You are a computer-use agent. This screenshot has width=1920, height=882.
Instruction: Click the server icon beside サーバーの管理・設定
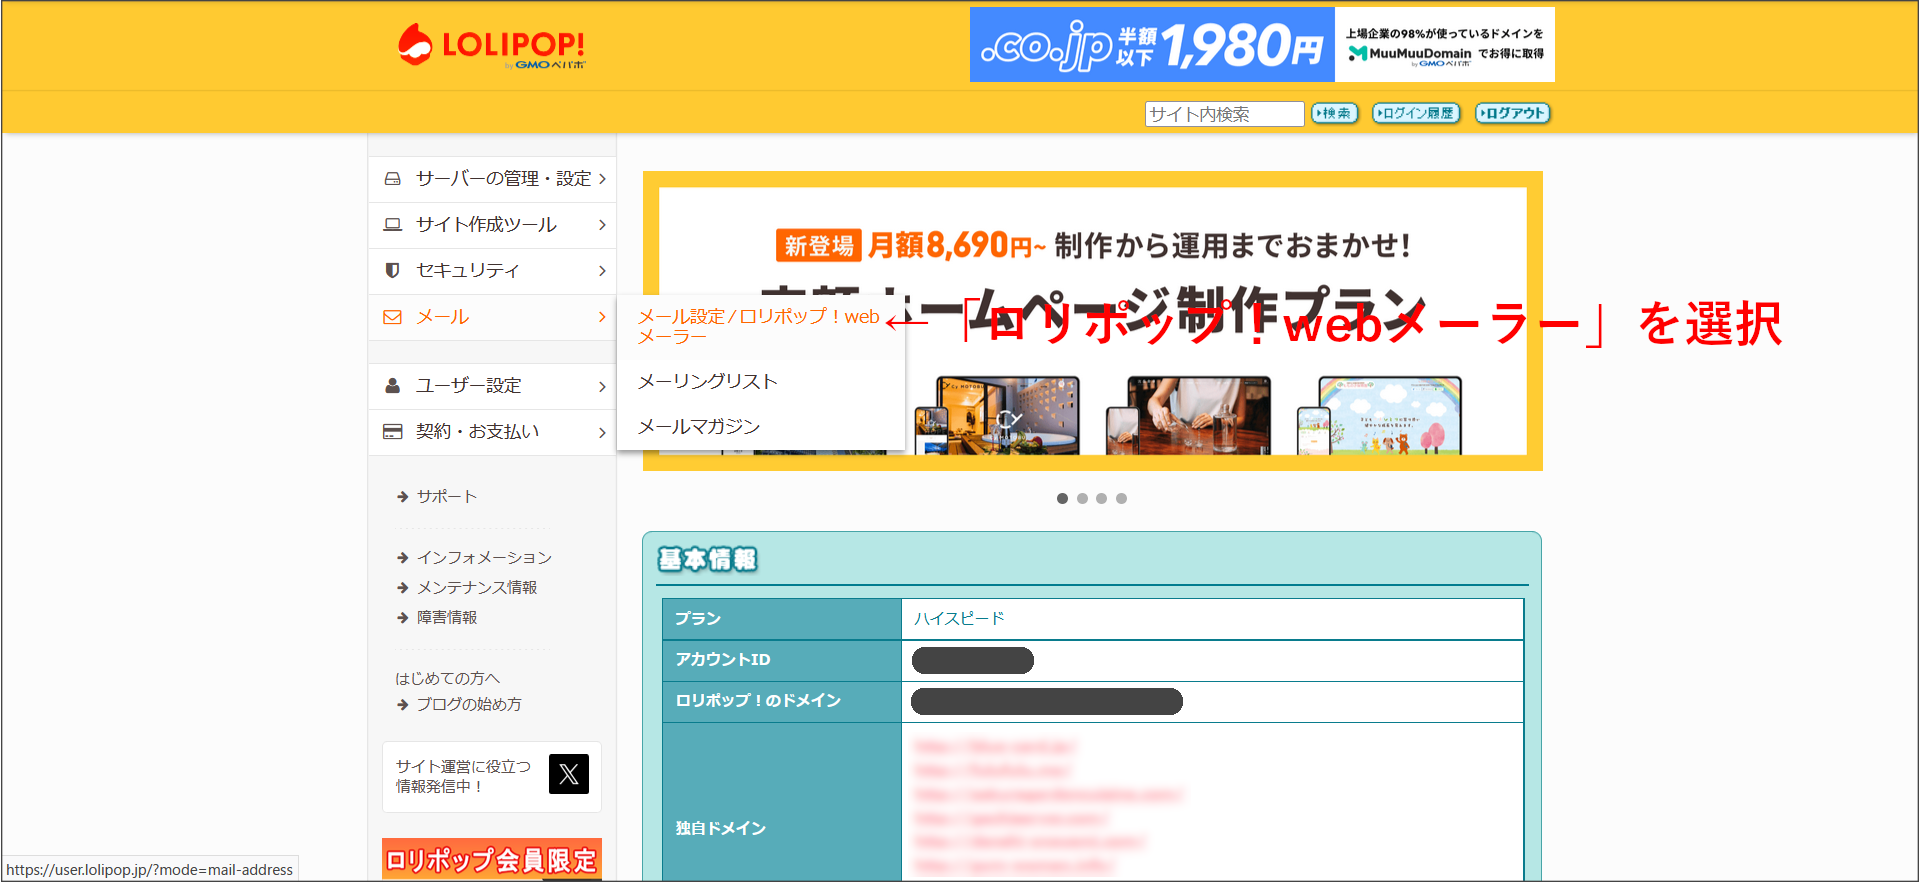tap(393, 179)
